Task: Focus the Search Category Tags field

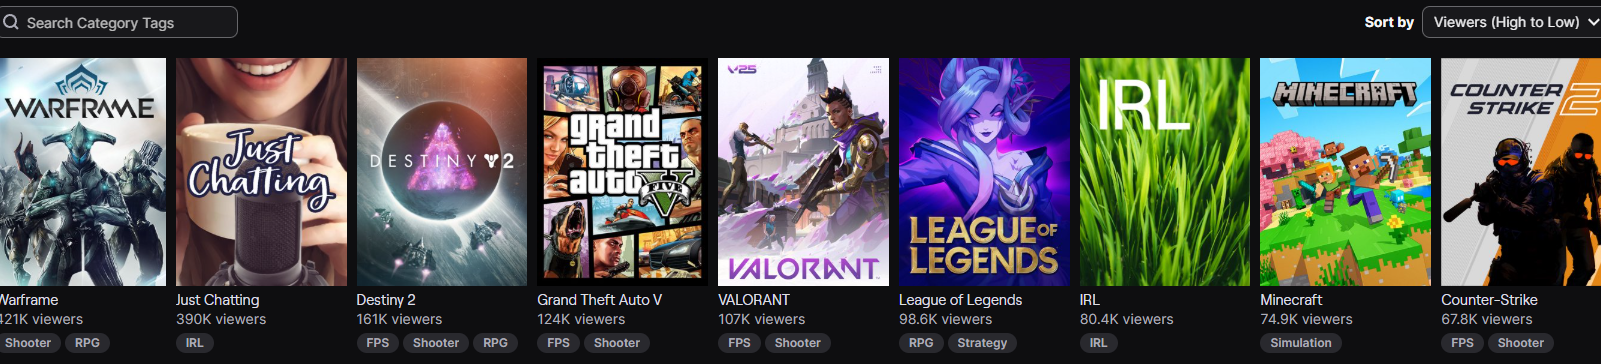Action: (118, 22)
